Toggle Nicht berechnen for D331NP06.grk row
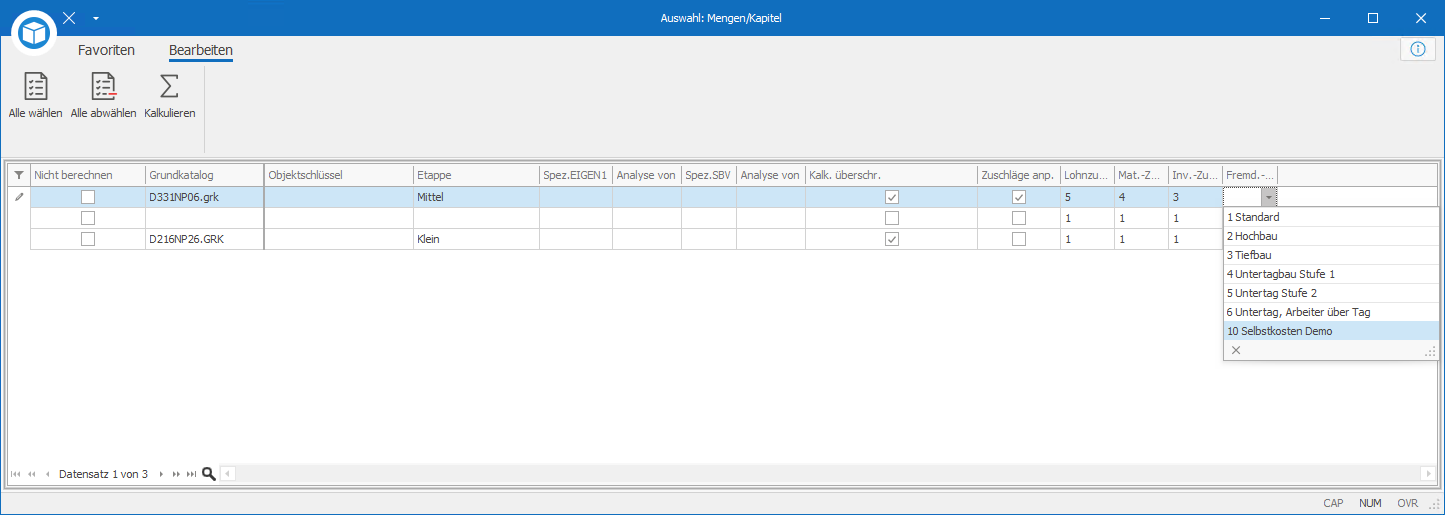 (x=88, y=197)
